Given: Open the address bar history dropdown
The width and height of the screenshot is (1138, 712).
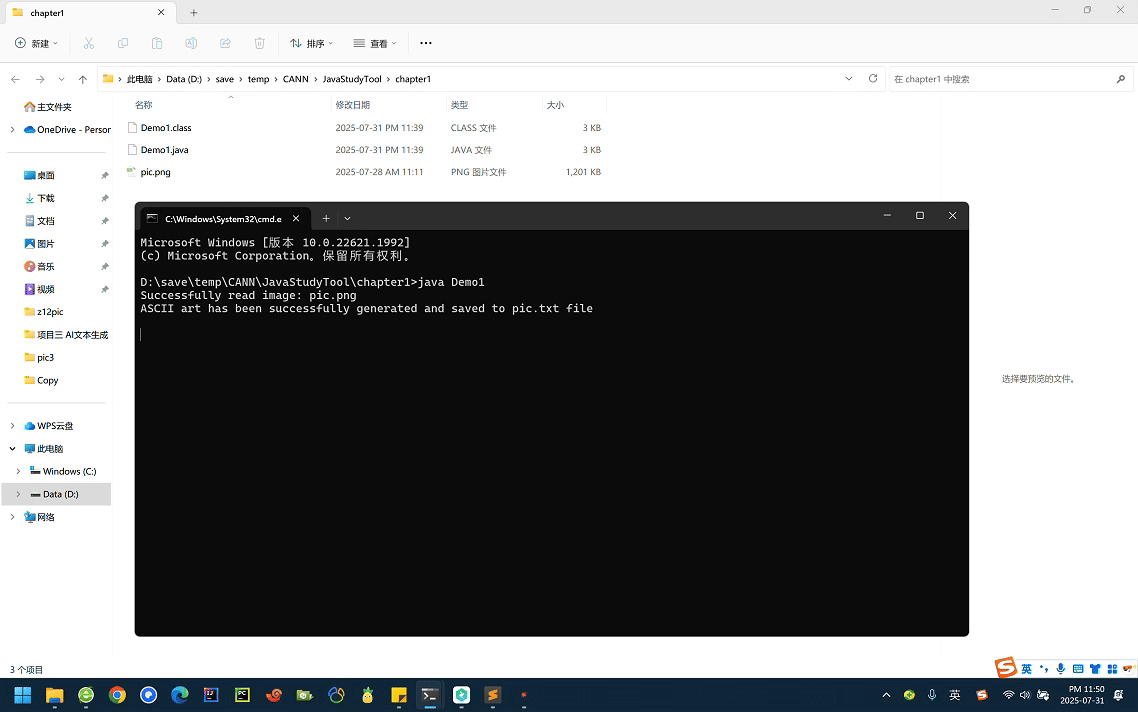Looking at the screenshot, I should tap(848, 78).
